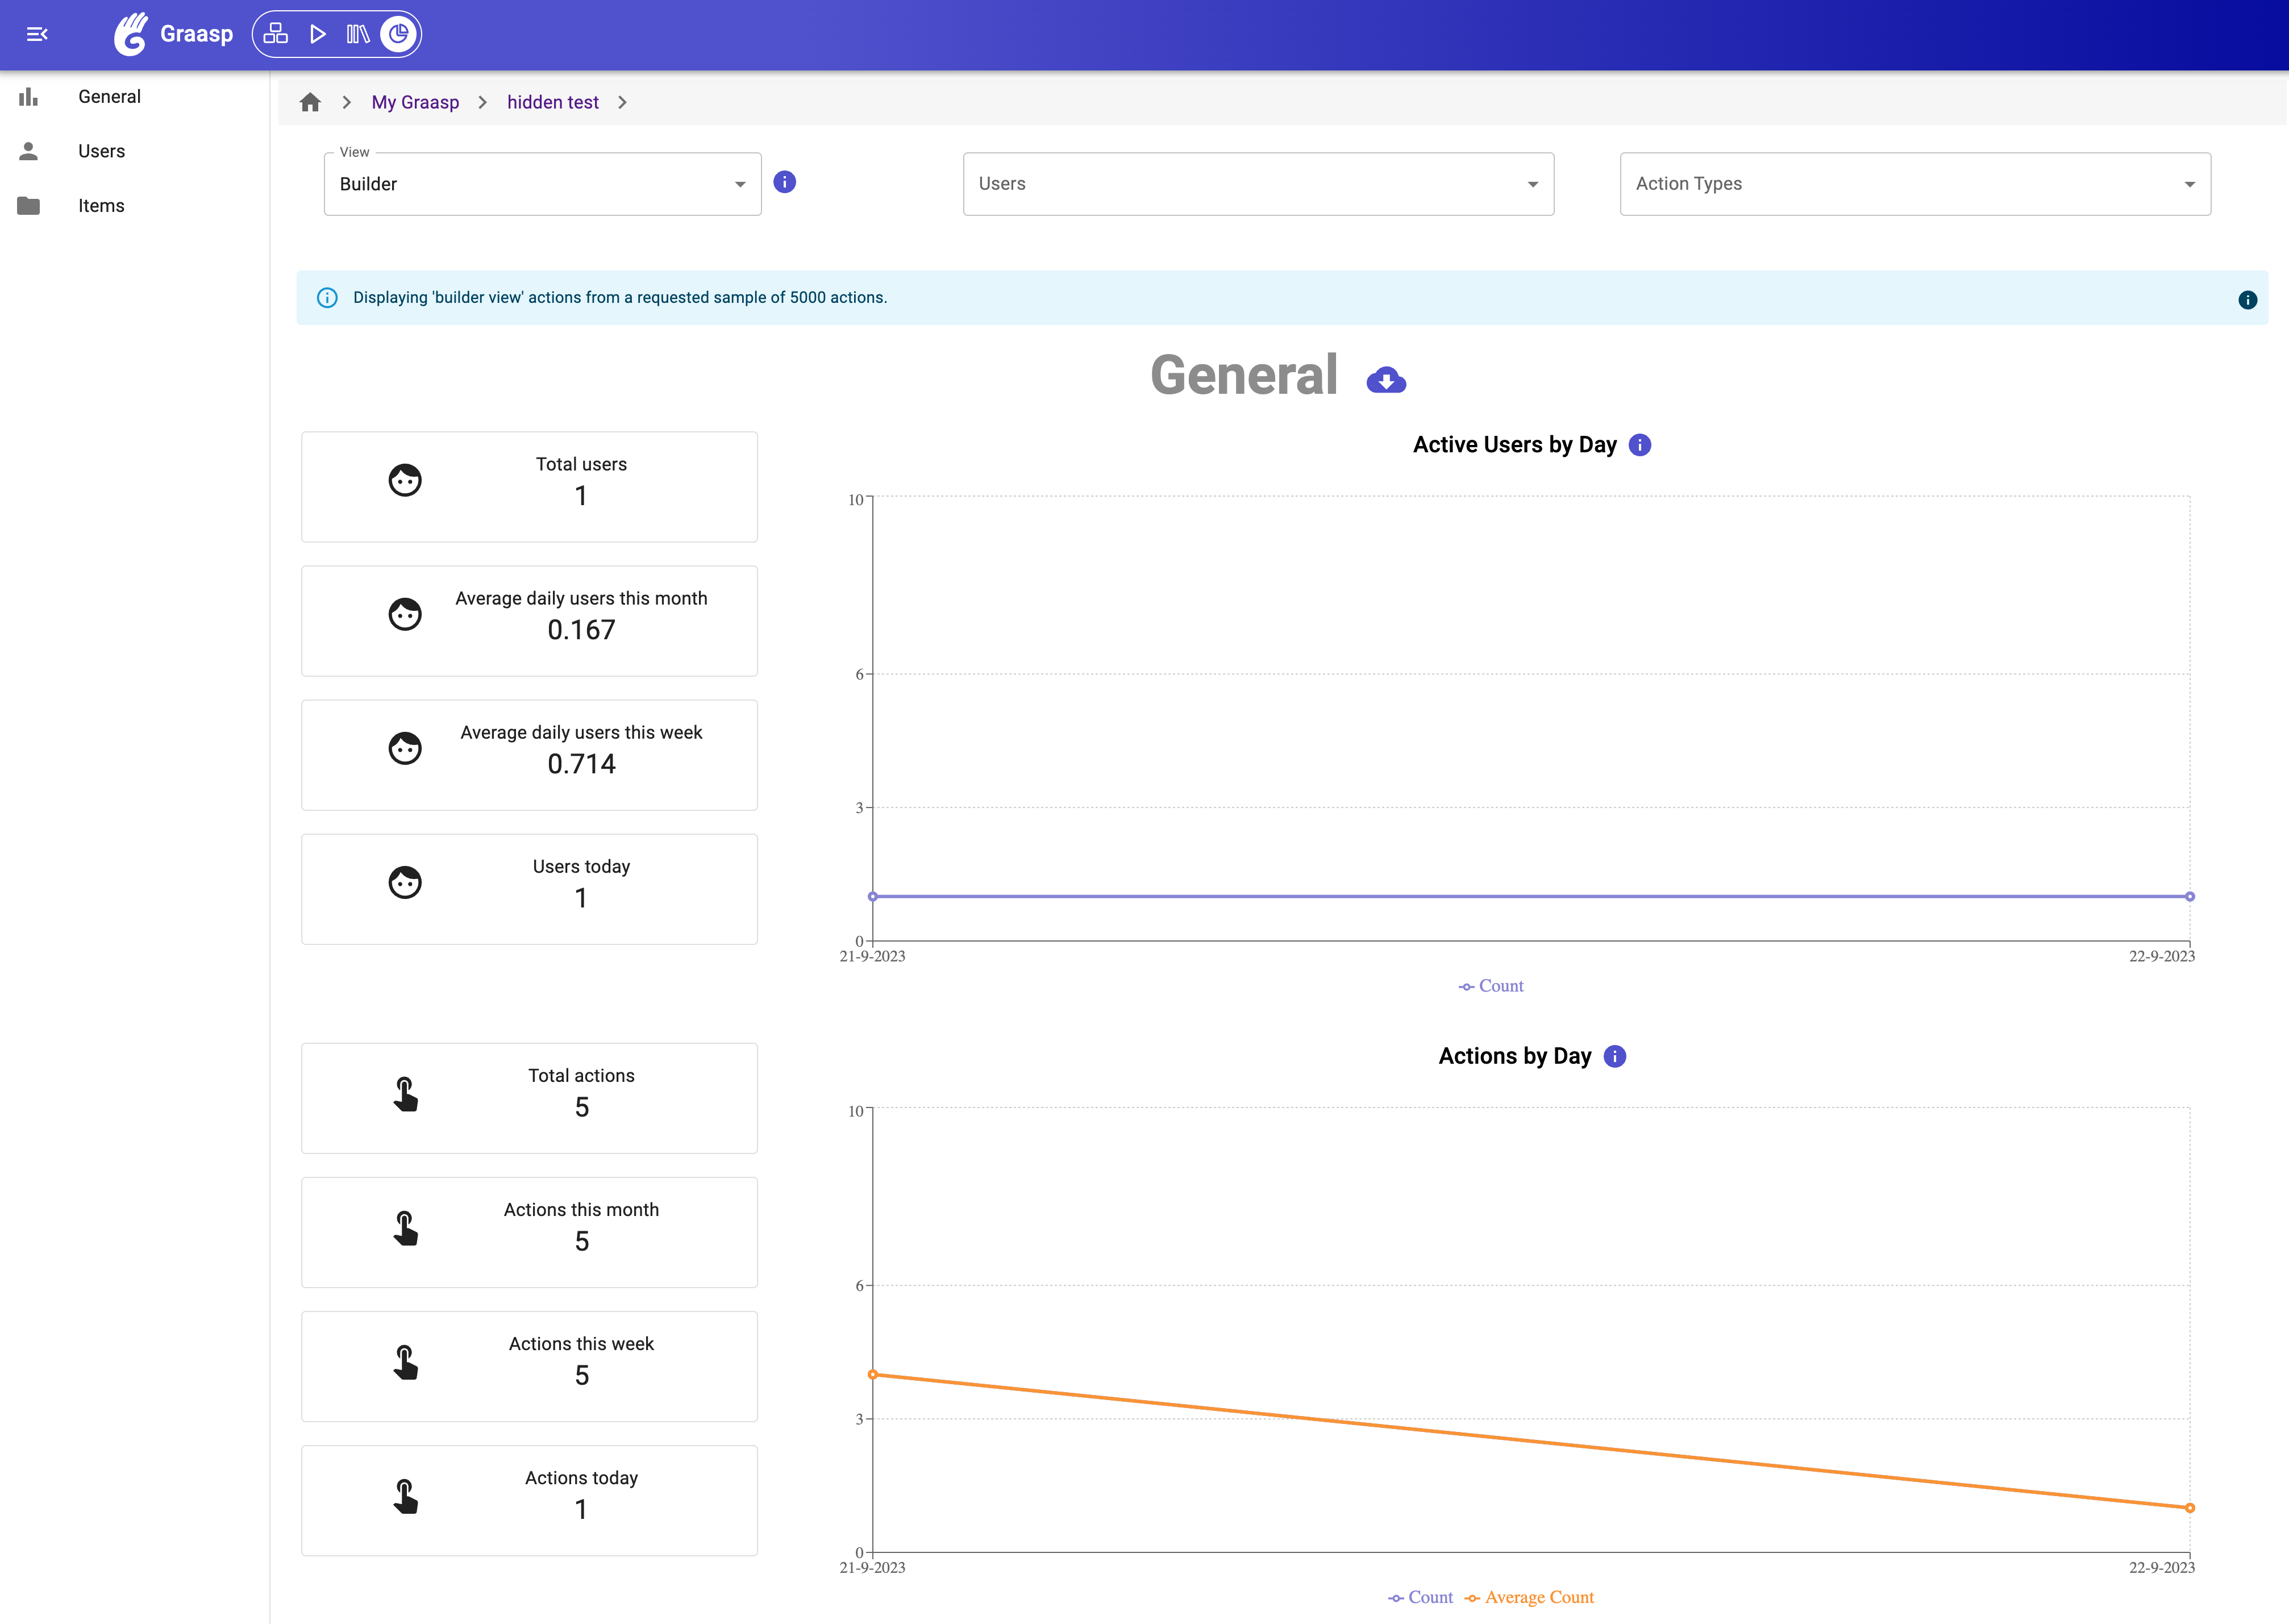Open hidden test breadcrumb link
2289x1624 pixels.
(x=553, y=102)
